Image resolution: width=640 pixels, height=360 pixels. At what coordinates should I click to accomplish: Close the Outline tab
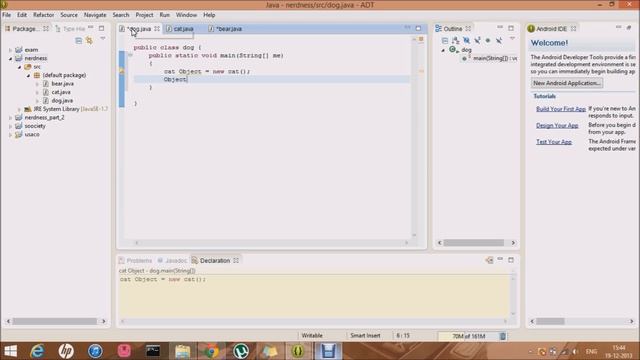coord(468,29)
